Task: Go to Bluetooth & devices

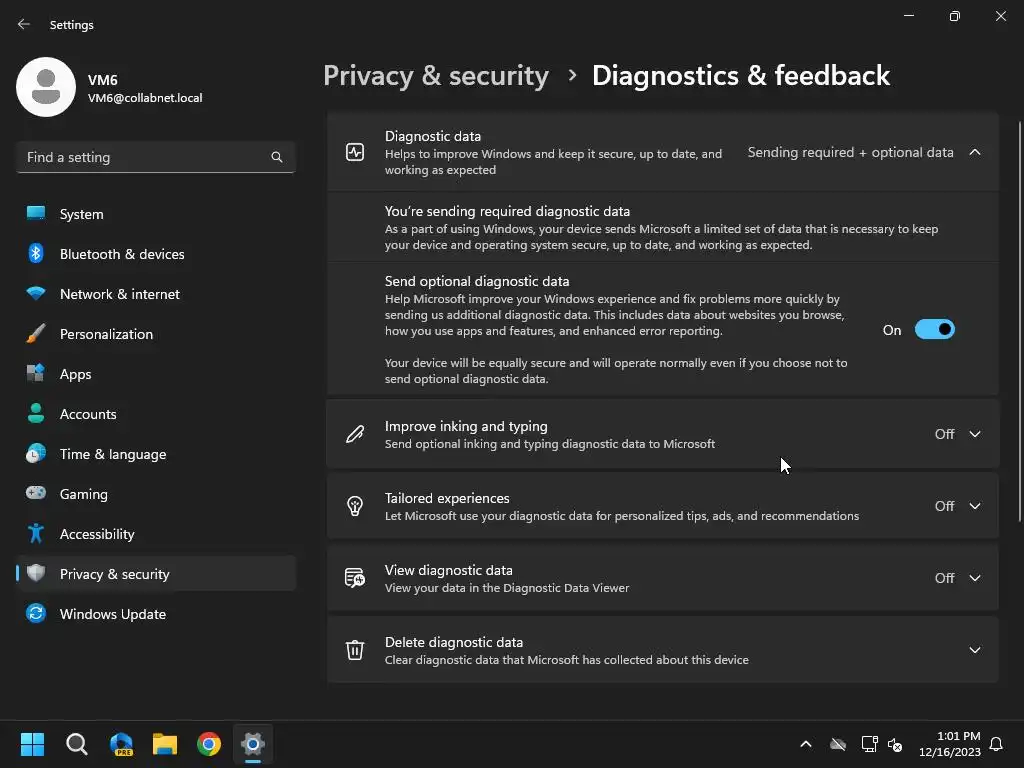Action: pyautogui.click(x=156, y=254)
